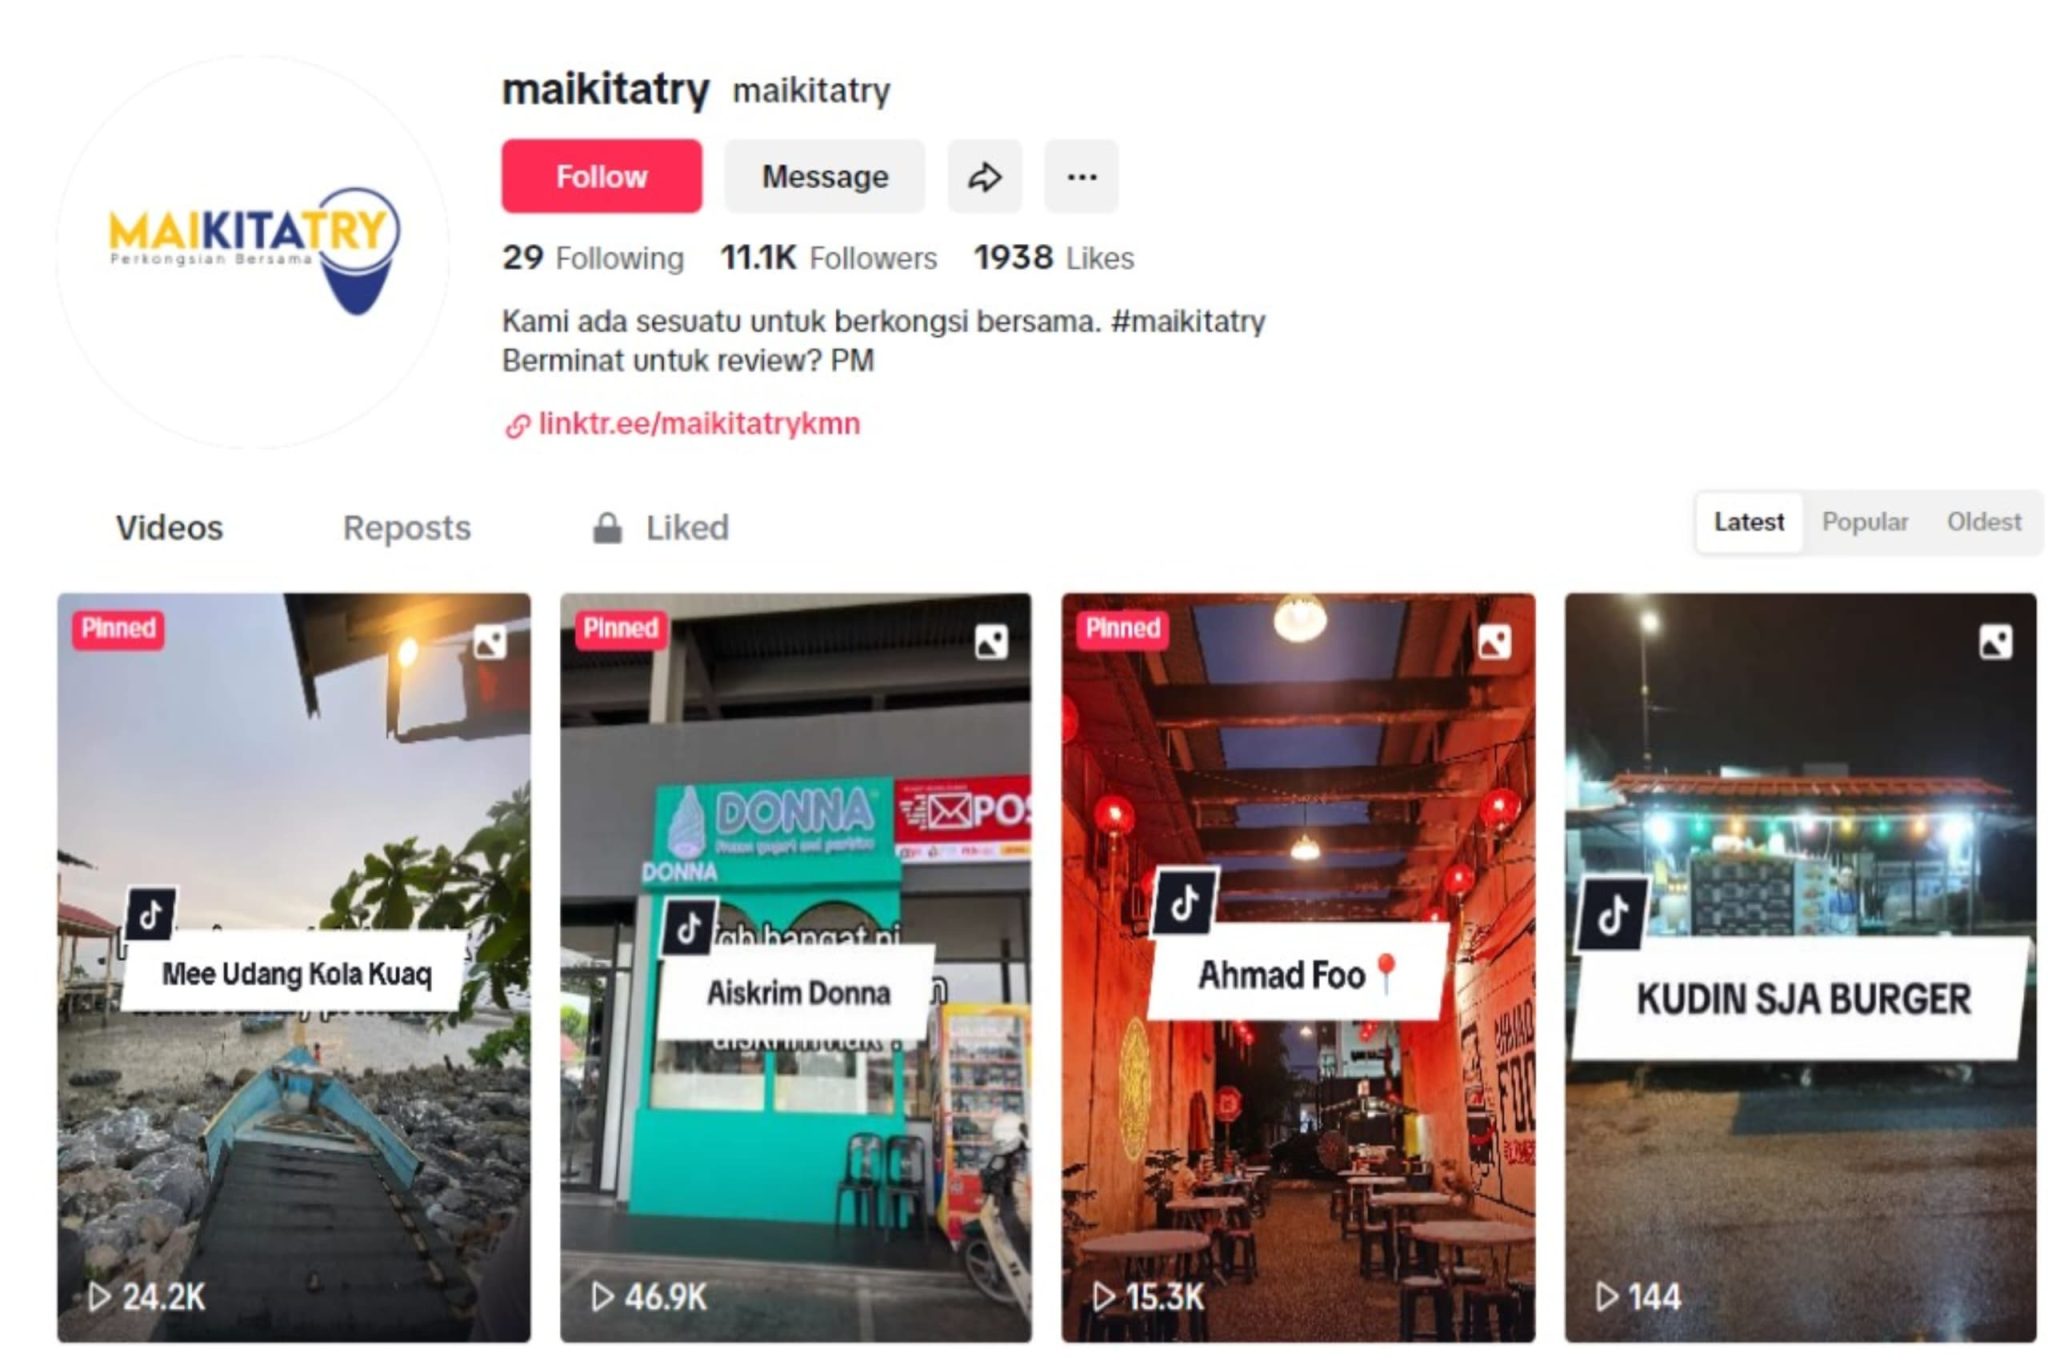2048x1365 pixels.
Task: Switch sorting to Oldest
Action: [1984, 522]
